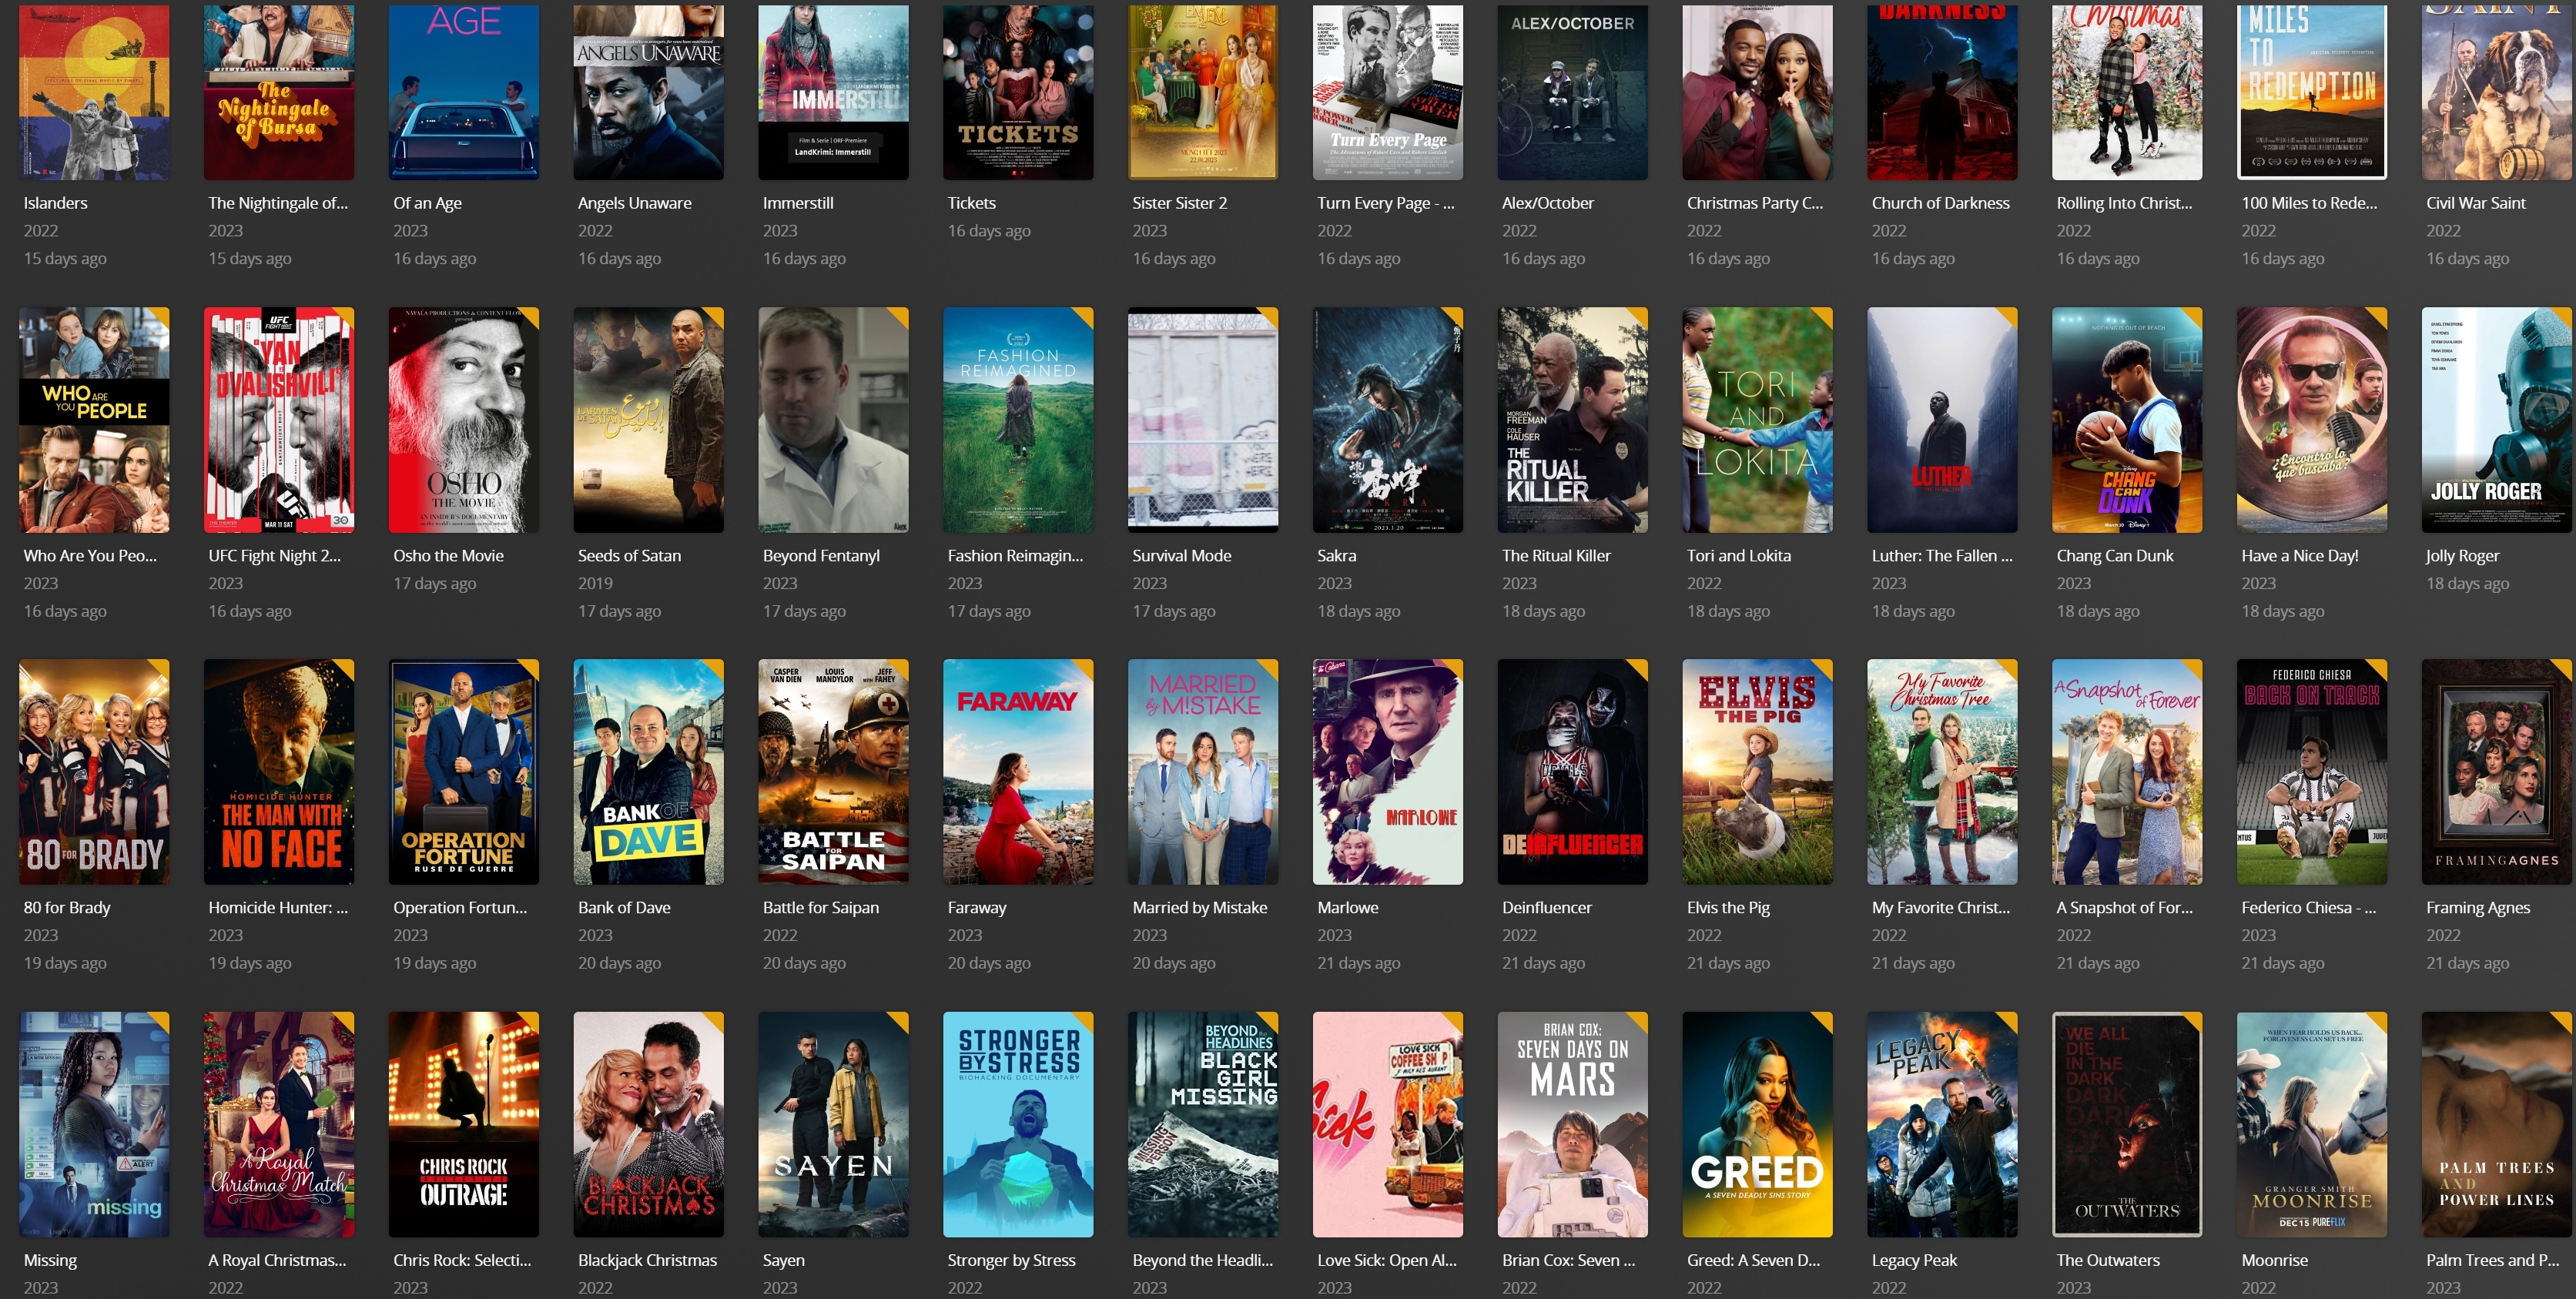Click the '100 Miles to Rede...' title

coord(2309,203)
